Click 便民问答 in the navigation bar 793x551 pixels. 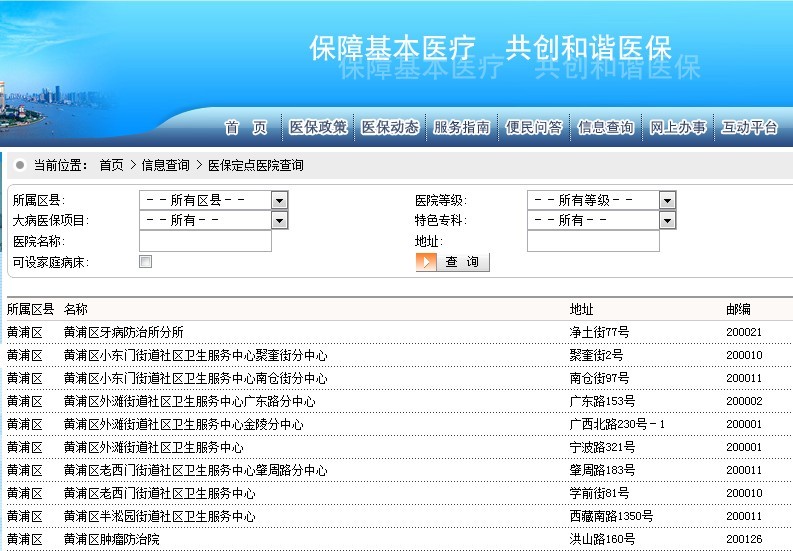click(534, 127)
